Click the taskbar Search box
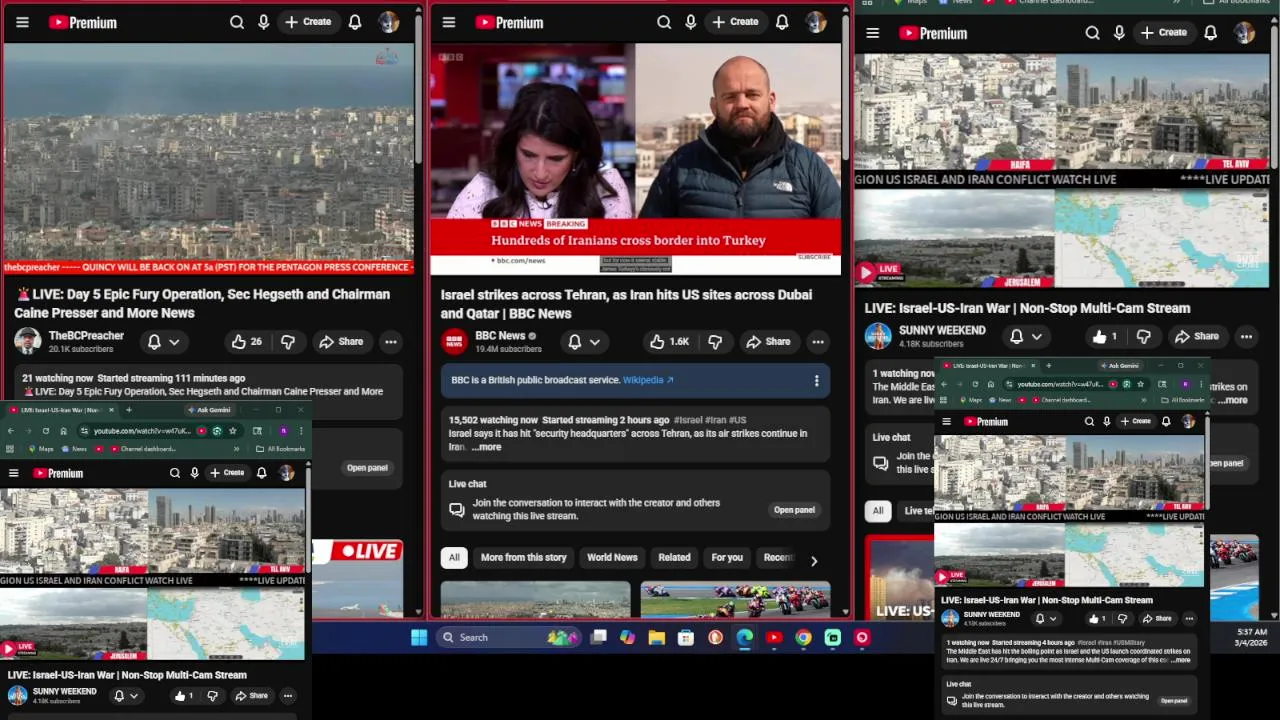 point(508,638)
